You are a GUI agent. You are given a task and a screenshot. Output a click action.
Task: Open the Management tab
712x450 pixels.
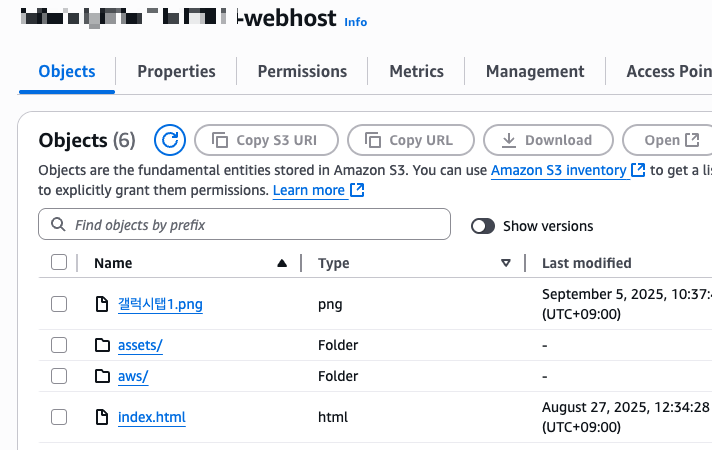pos(535,71)
